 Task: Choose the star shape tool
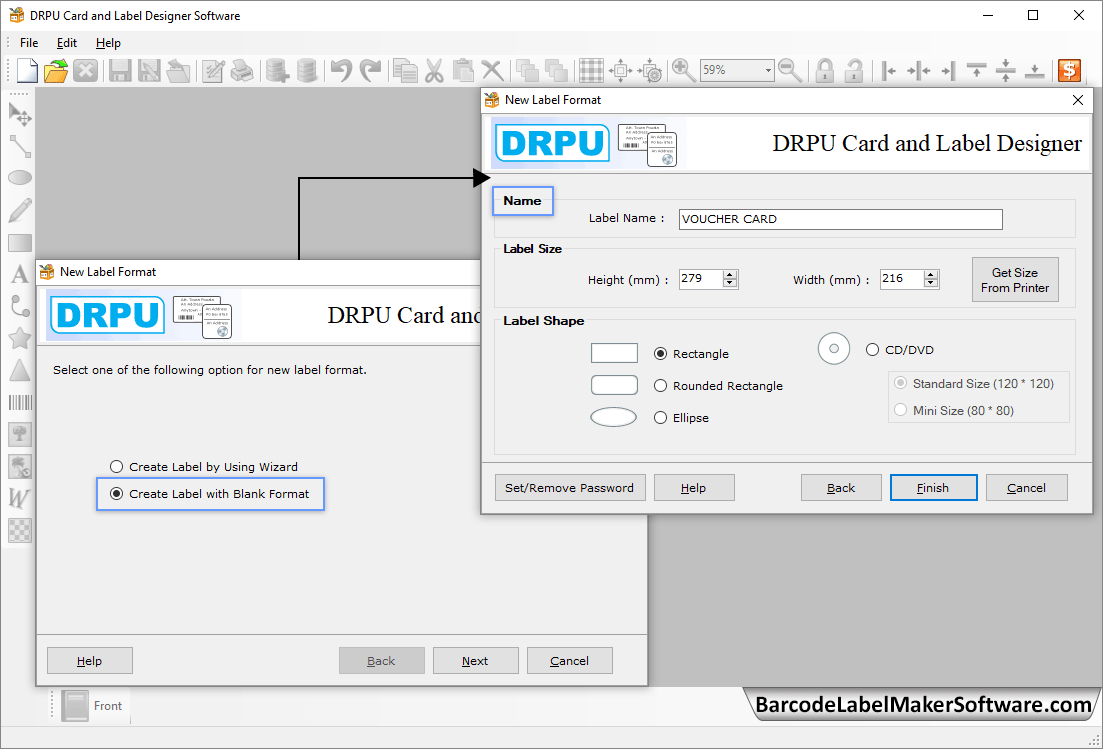tap(20, 338)
